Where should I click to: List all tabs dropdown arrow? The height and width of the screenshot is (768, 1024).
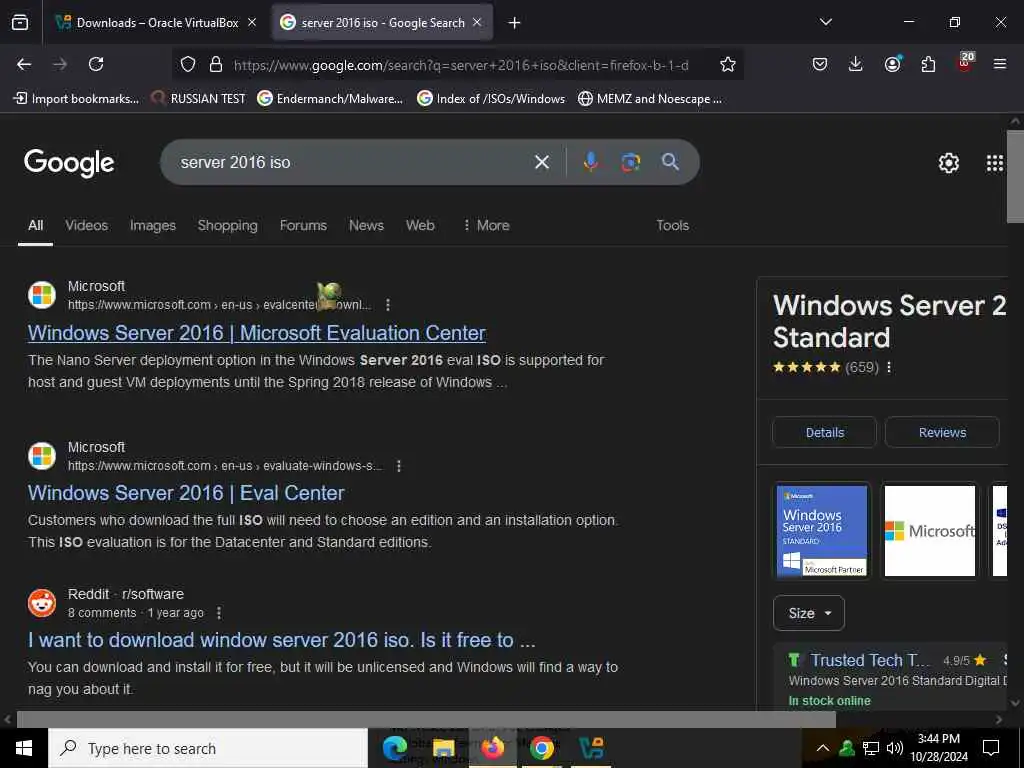coord(825,22)
